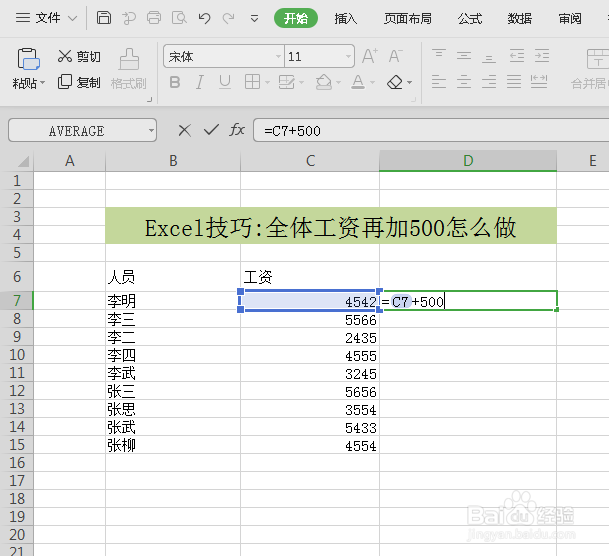Cut selection with 剪切
Viewport: 609px width, 556px height.
pyautogui.click(x=79, y=57)
